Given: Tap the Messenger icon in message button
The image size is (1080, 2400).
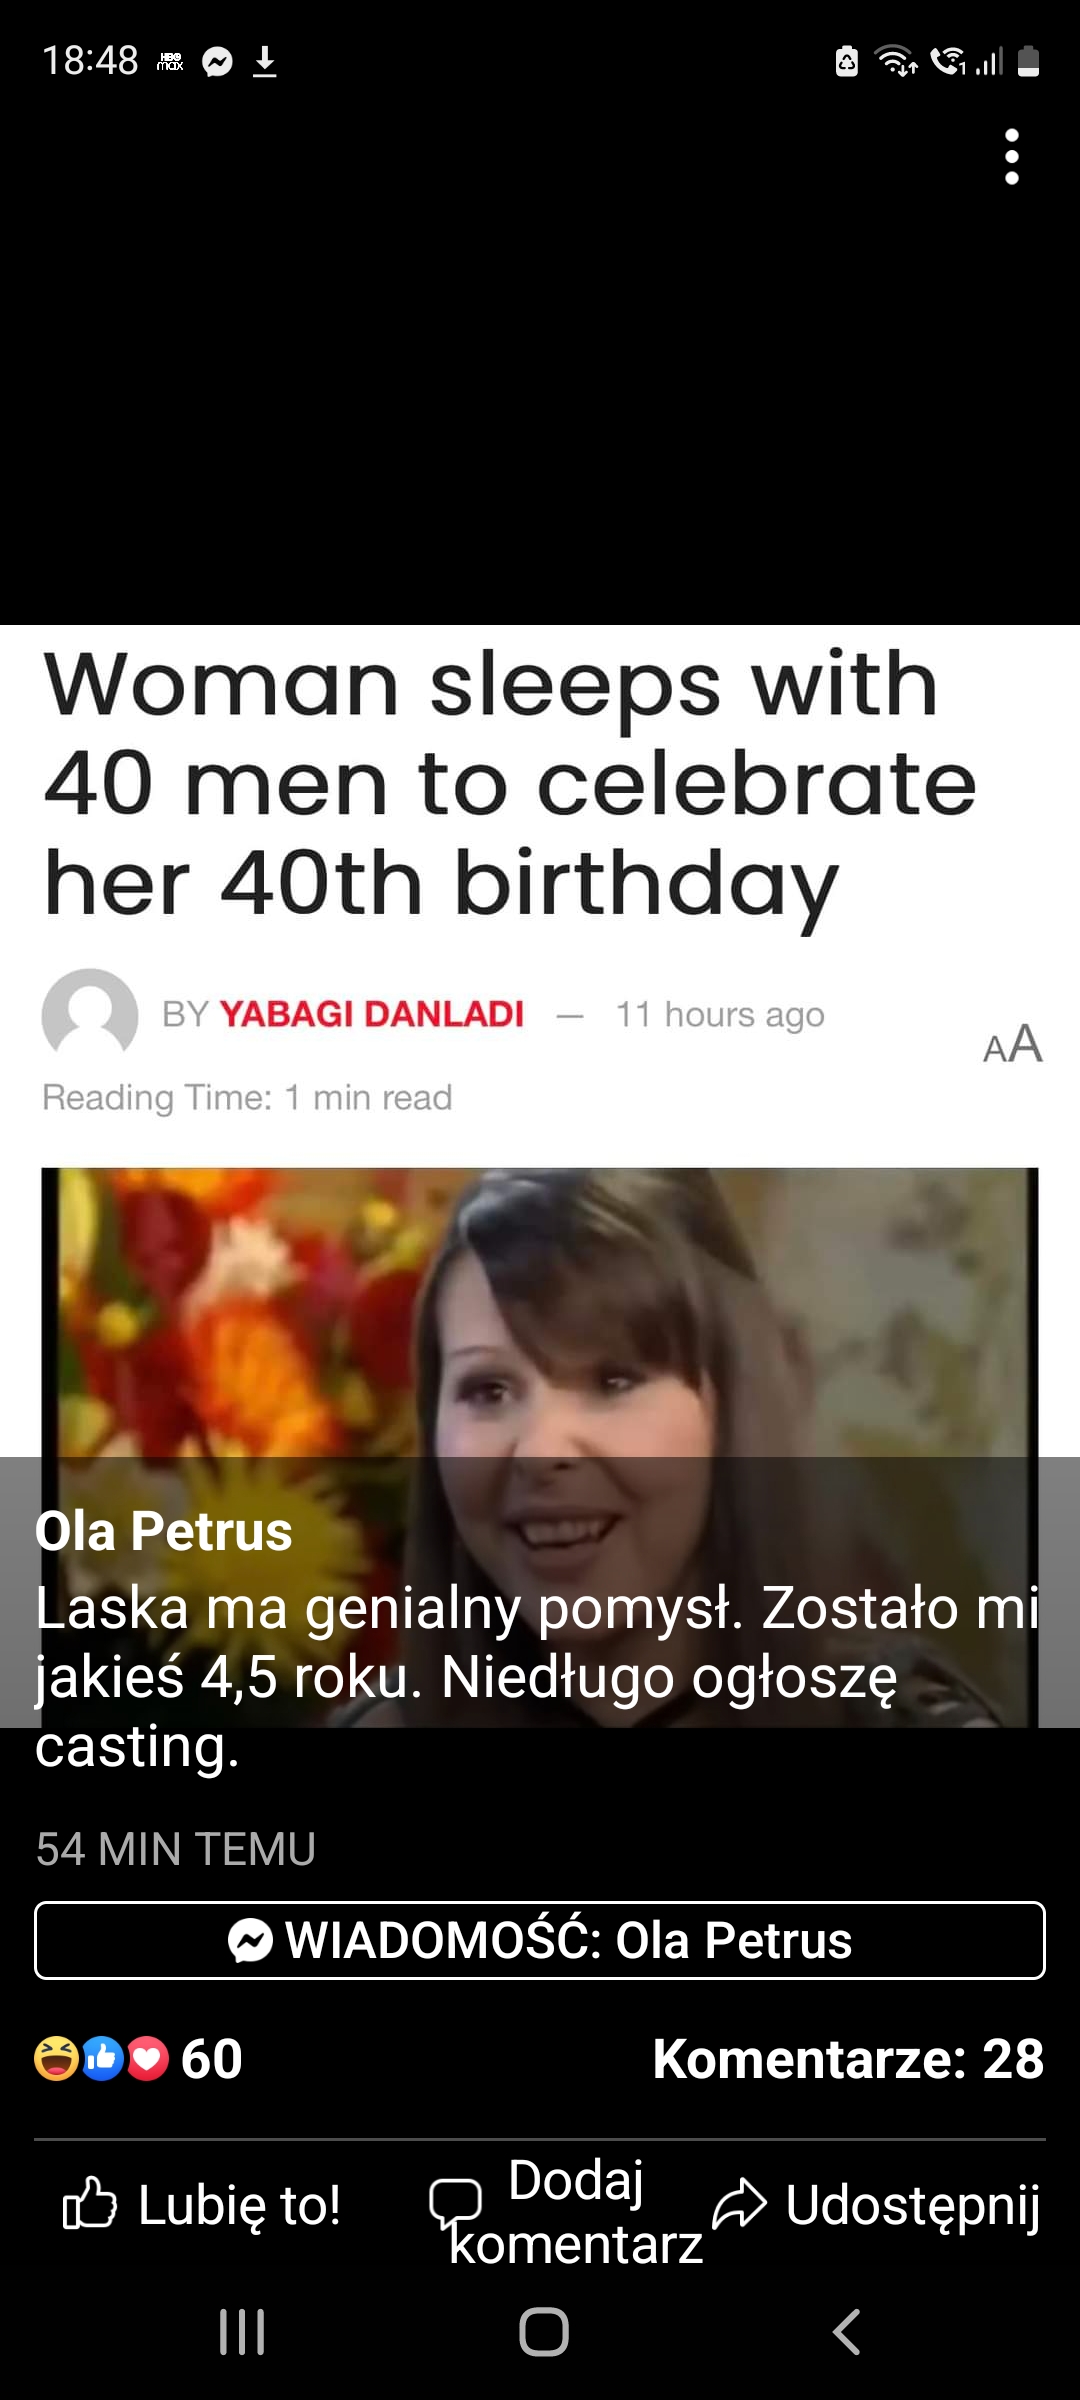Looking at the screenshot, I should 250,1941.
